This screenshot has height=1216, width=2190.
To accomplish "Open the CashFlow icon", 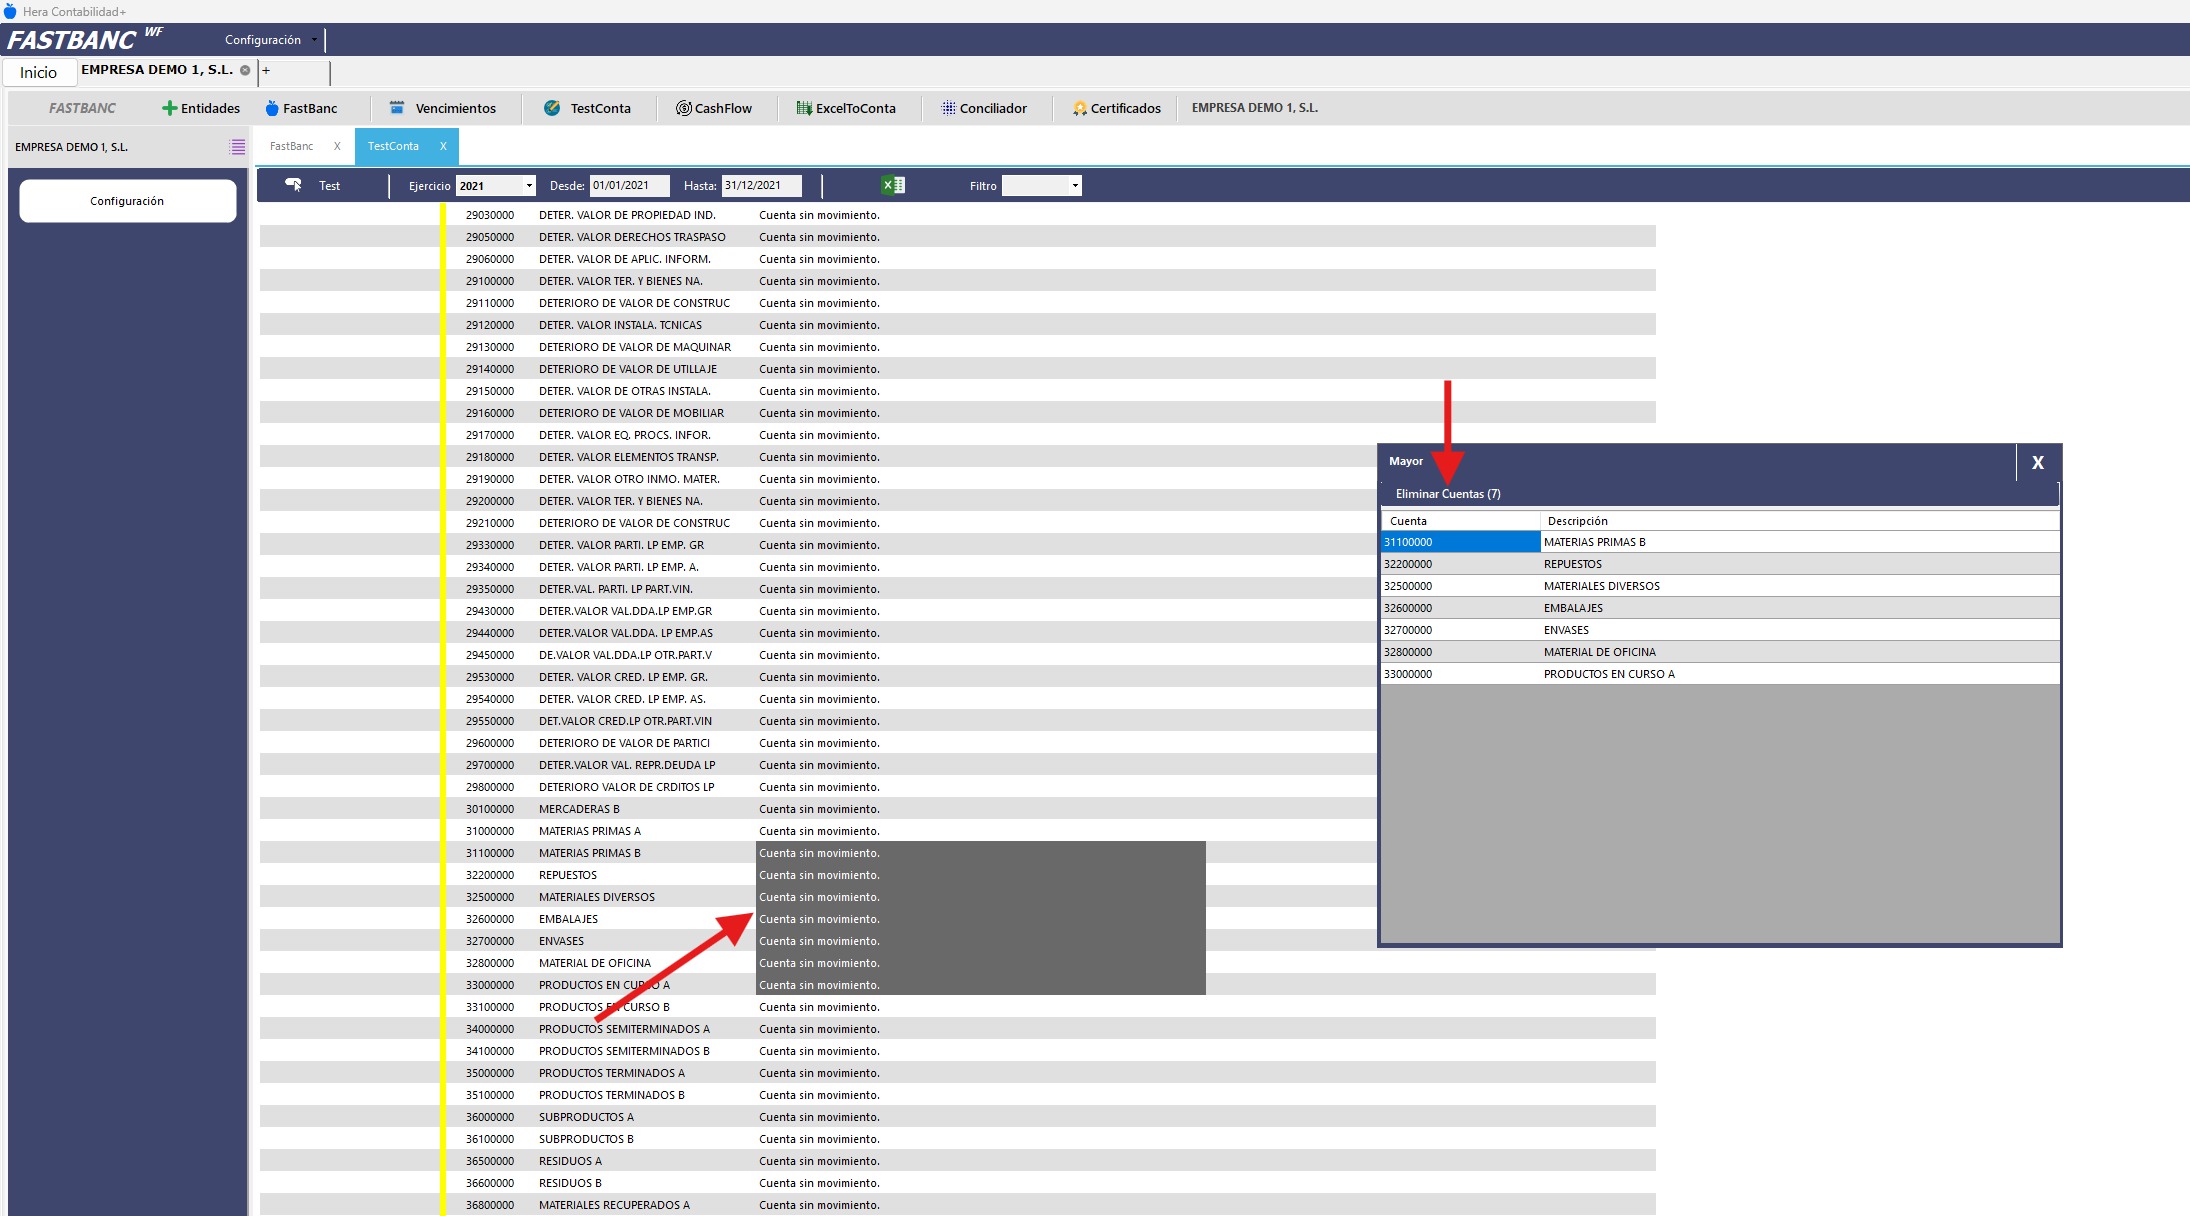I will (683, 108).
